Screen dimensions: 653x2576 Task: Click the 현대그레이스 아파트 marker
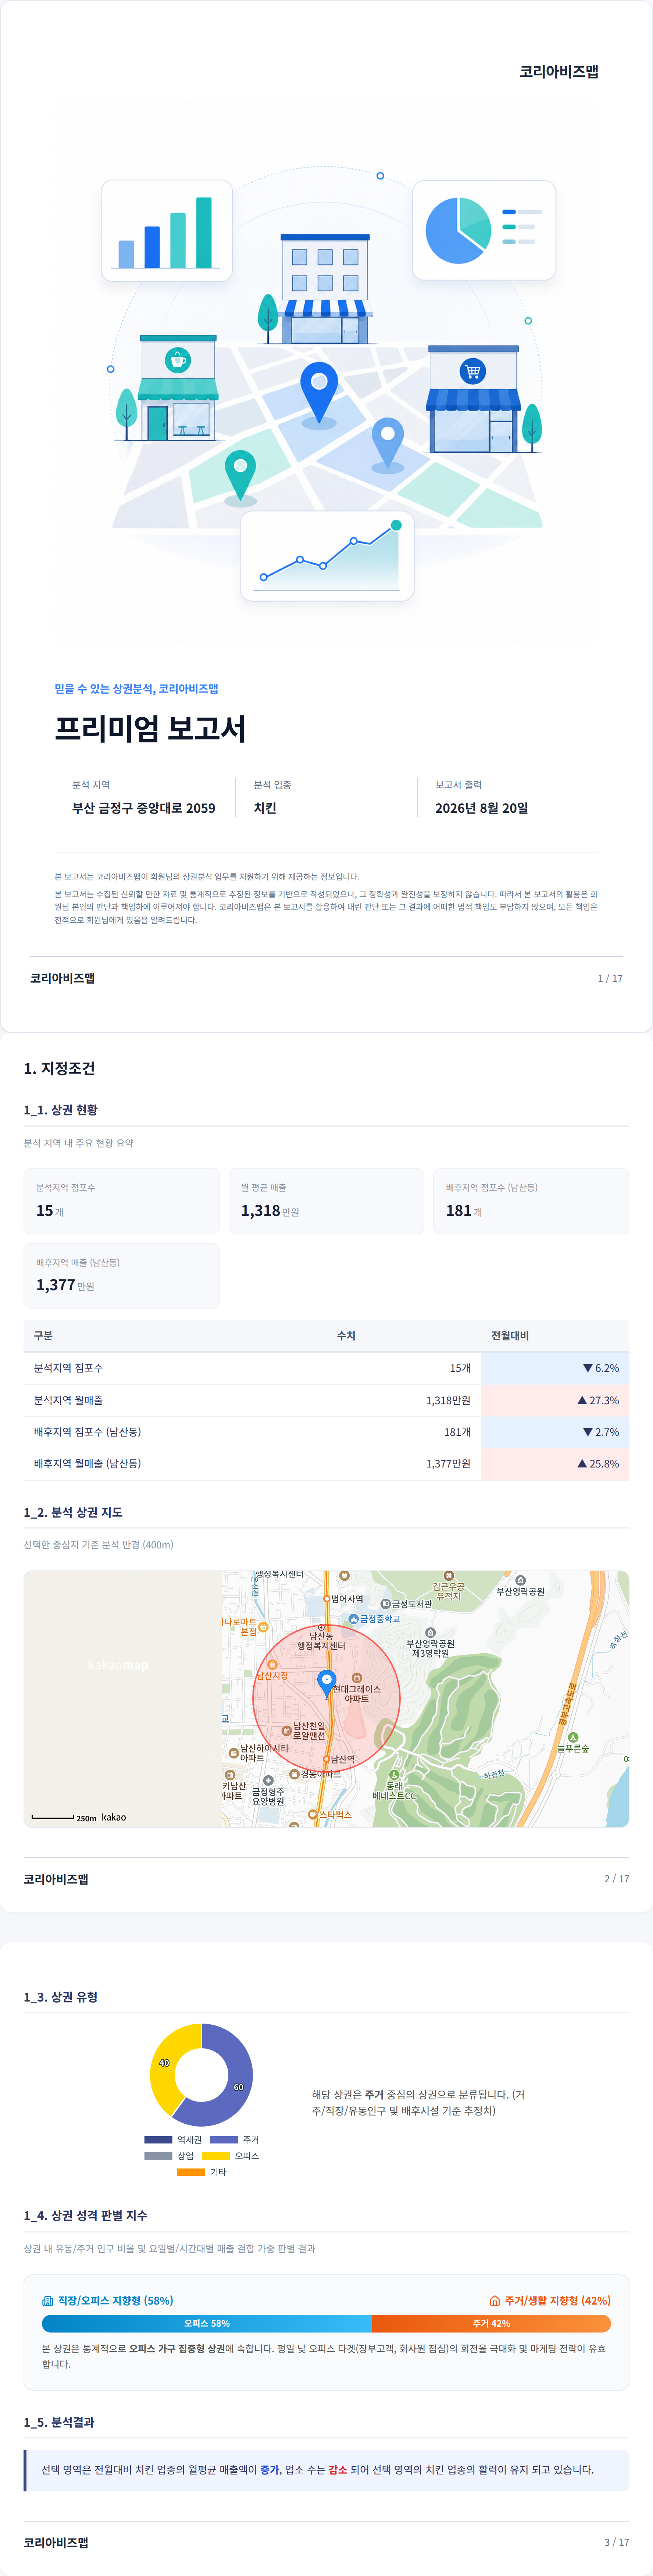(x=357, y=1678)
